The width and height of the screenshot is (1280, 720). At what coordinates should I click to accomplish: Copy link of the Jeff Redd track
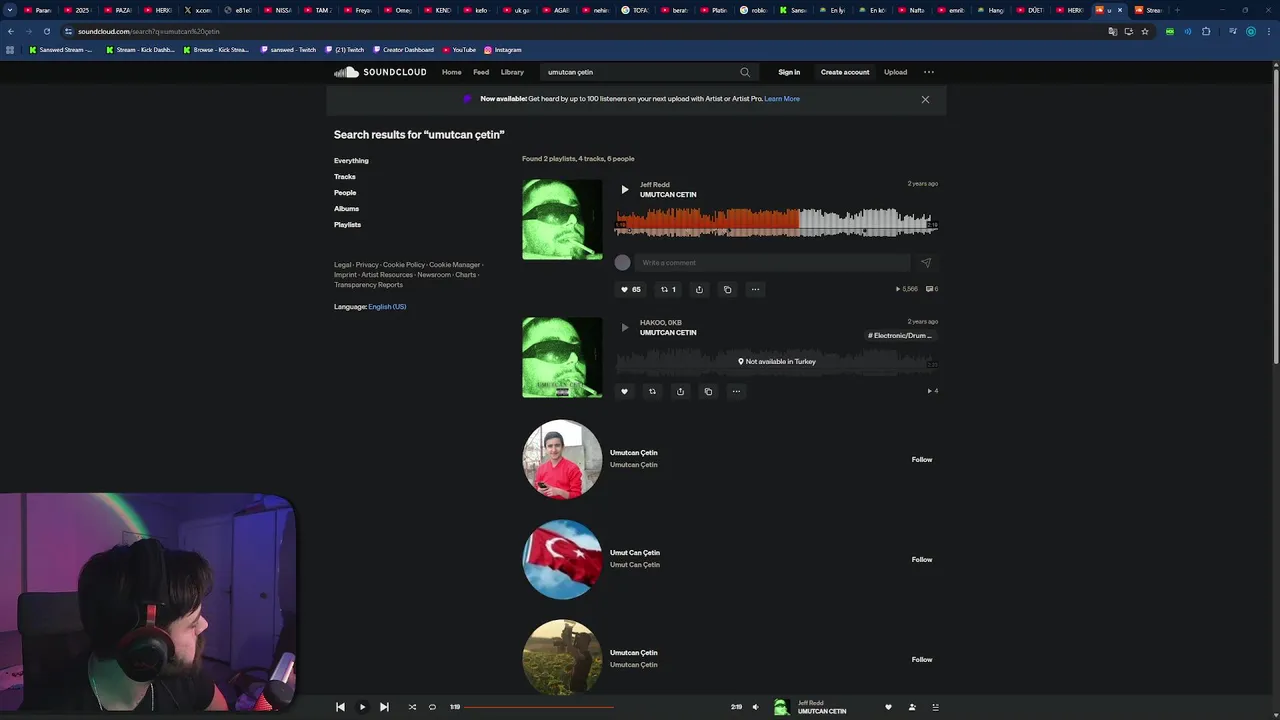pyautogui.click(x=727, y=290)
